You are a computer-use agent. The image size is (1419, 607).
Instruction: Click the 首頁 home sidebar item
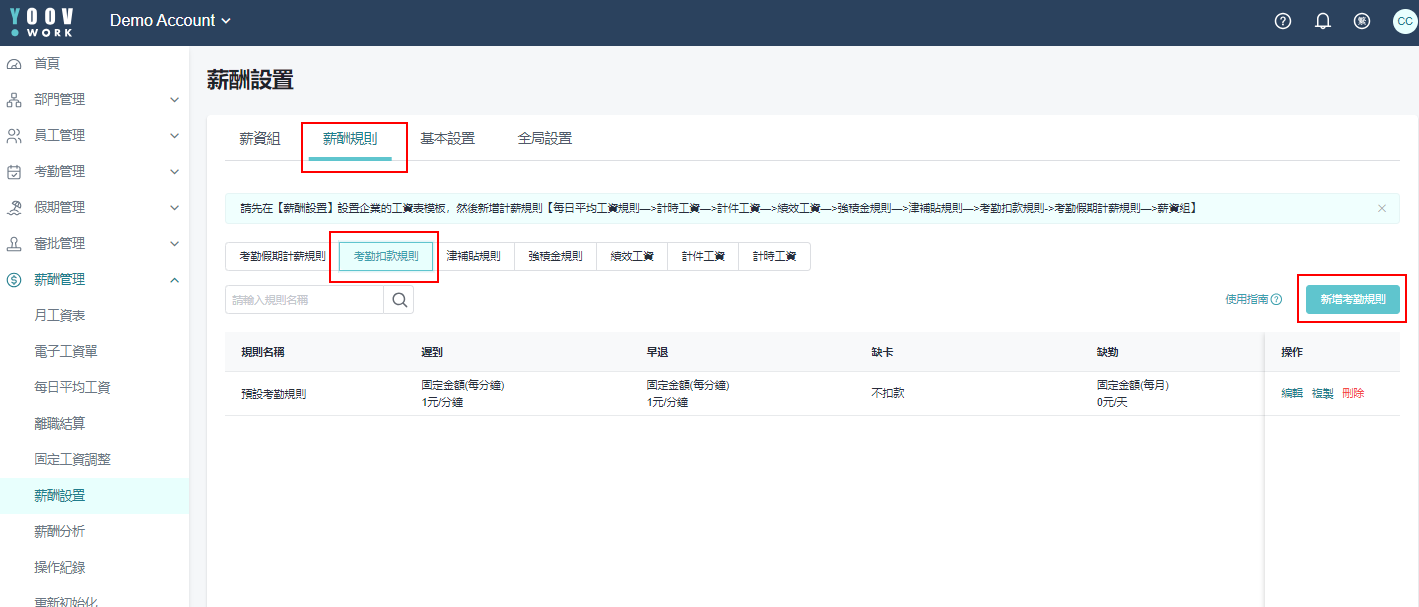[47, 63]
